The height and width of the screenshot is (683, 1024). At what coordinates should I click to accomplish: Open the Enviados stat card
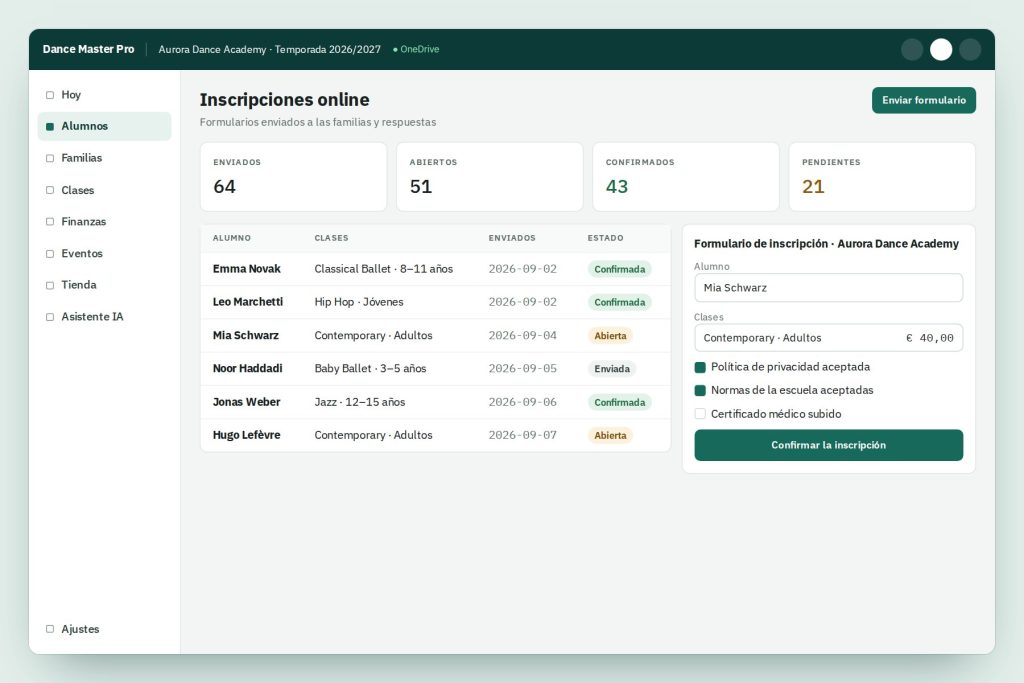pyautogui.click(x=293, y=177)
